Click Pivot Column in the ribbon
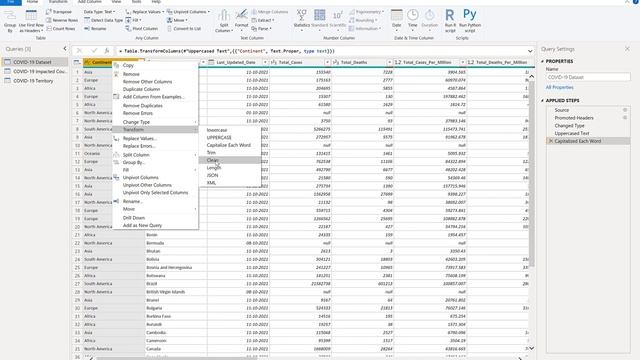 pos(142,29)
